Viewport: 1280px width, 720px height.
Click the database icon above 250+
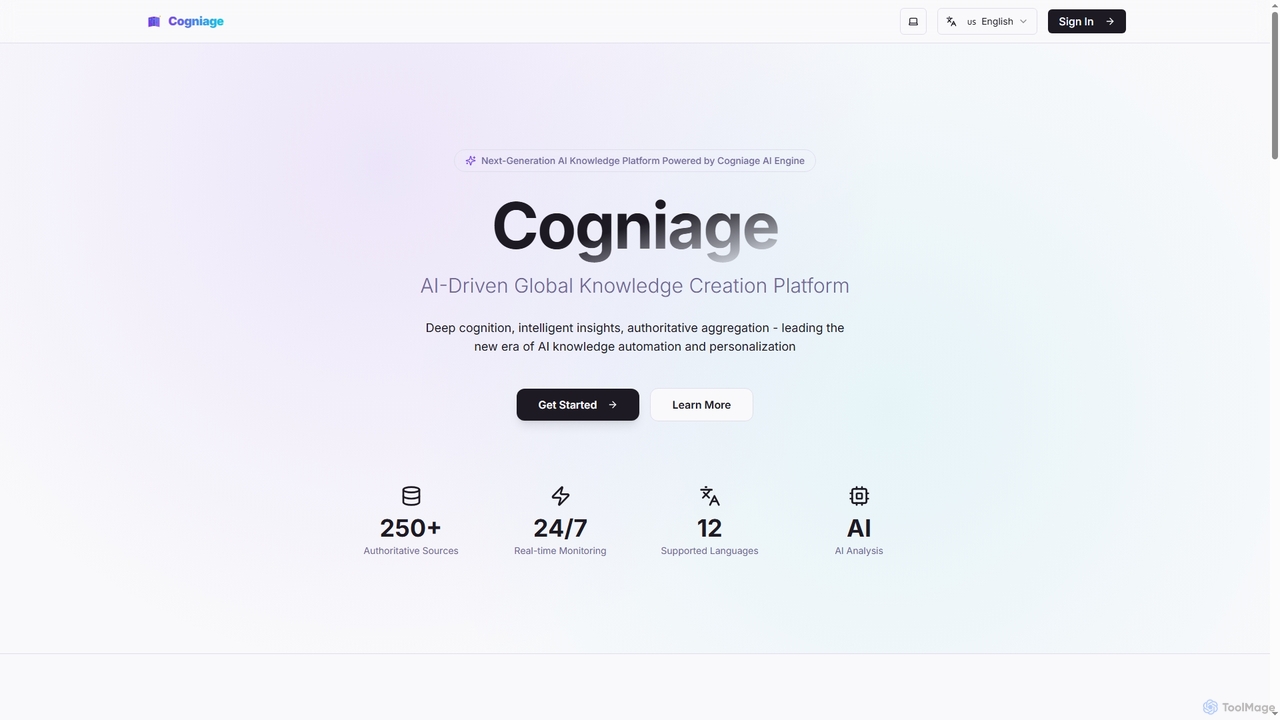(411, 496)
